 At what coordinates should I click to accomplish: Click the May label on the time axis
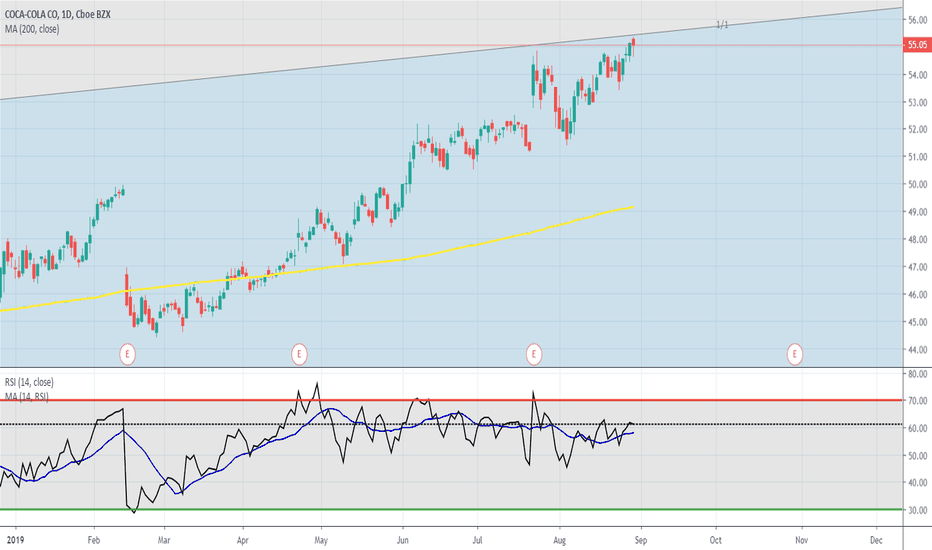click(x=321, y=540)
